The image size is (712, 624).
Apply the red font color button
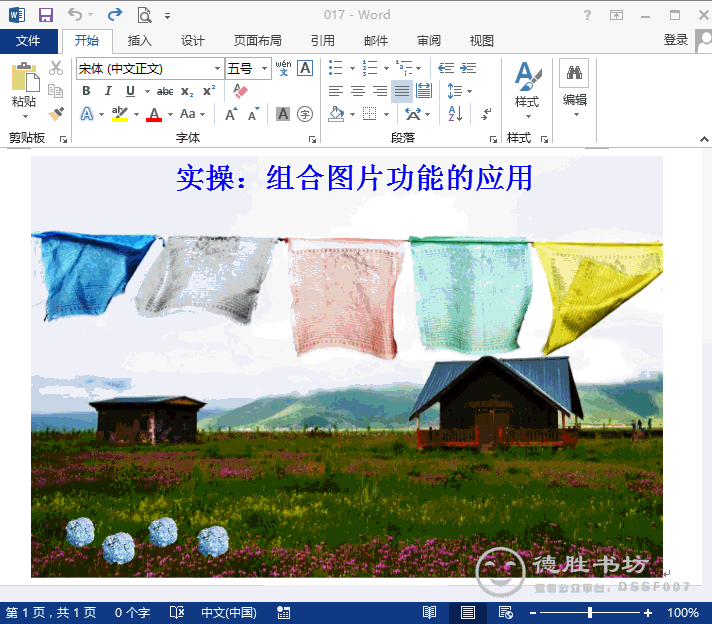[x=154, y=114]
